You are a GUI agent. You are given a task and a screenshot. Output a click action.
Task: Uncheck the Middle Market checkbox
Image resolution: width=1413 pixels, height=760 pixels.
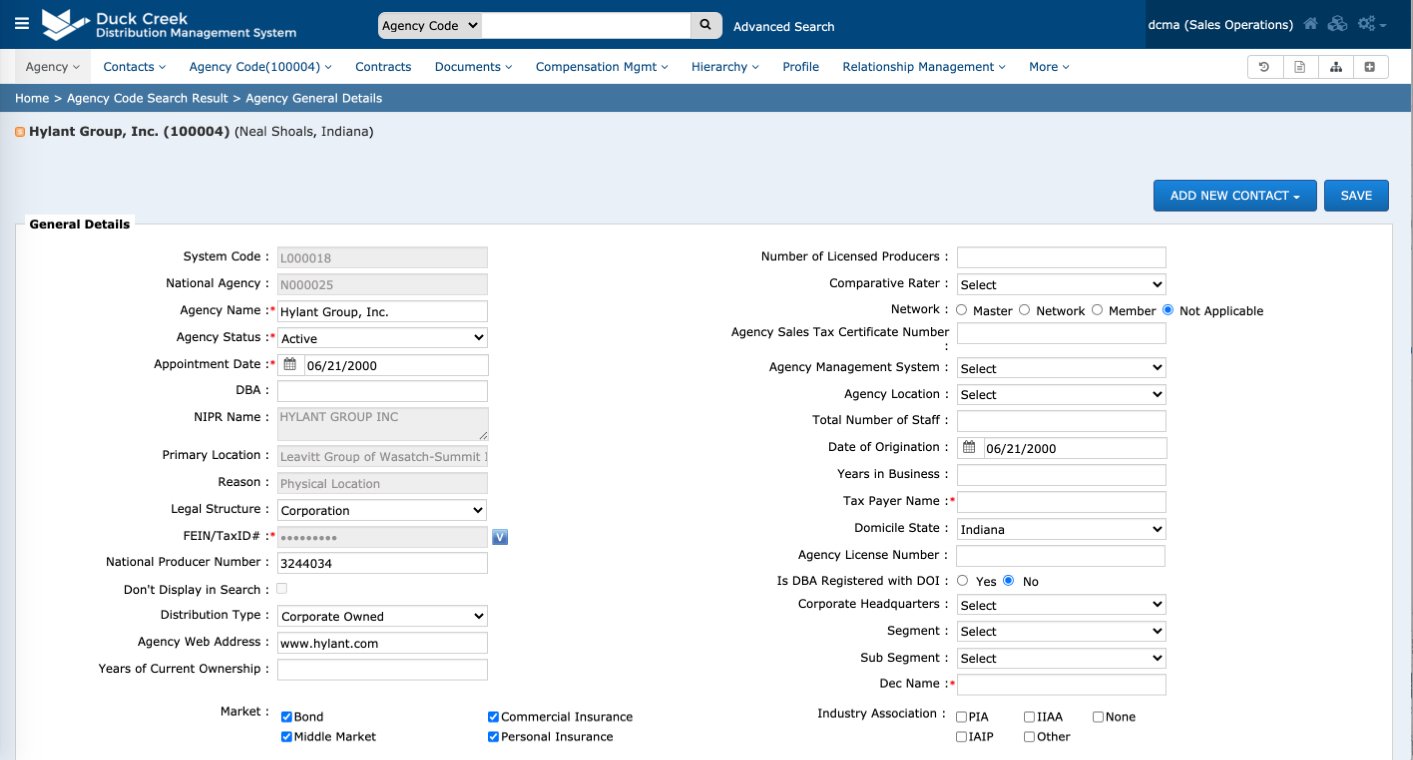tap(286, 737)
